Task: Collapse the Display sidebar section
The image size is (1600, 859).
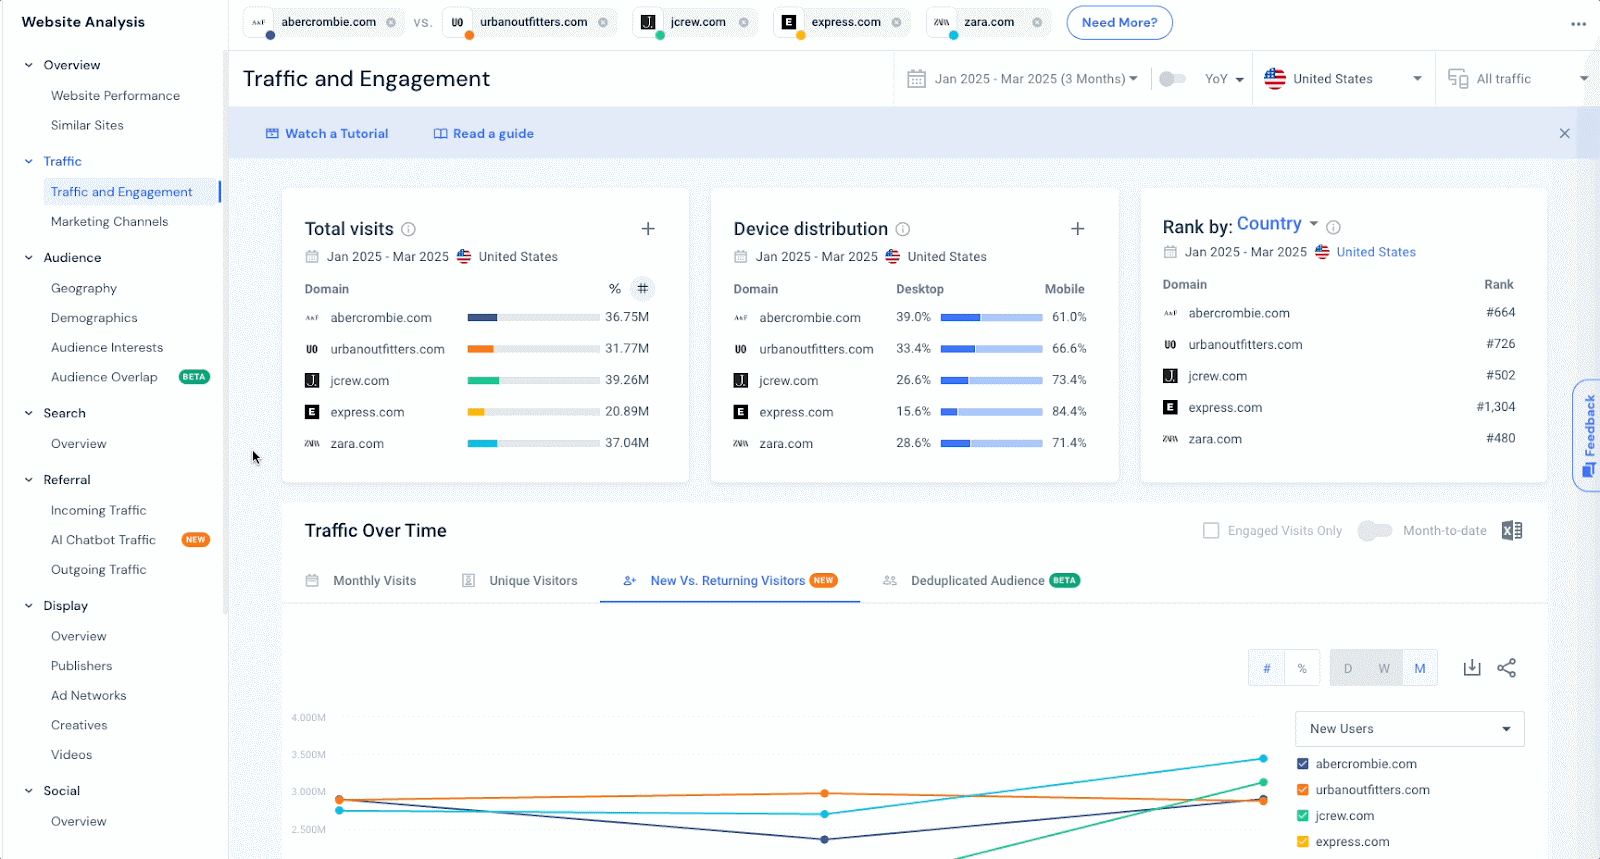Action: [x=29, y=606]
